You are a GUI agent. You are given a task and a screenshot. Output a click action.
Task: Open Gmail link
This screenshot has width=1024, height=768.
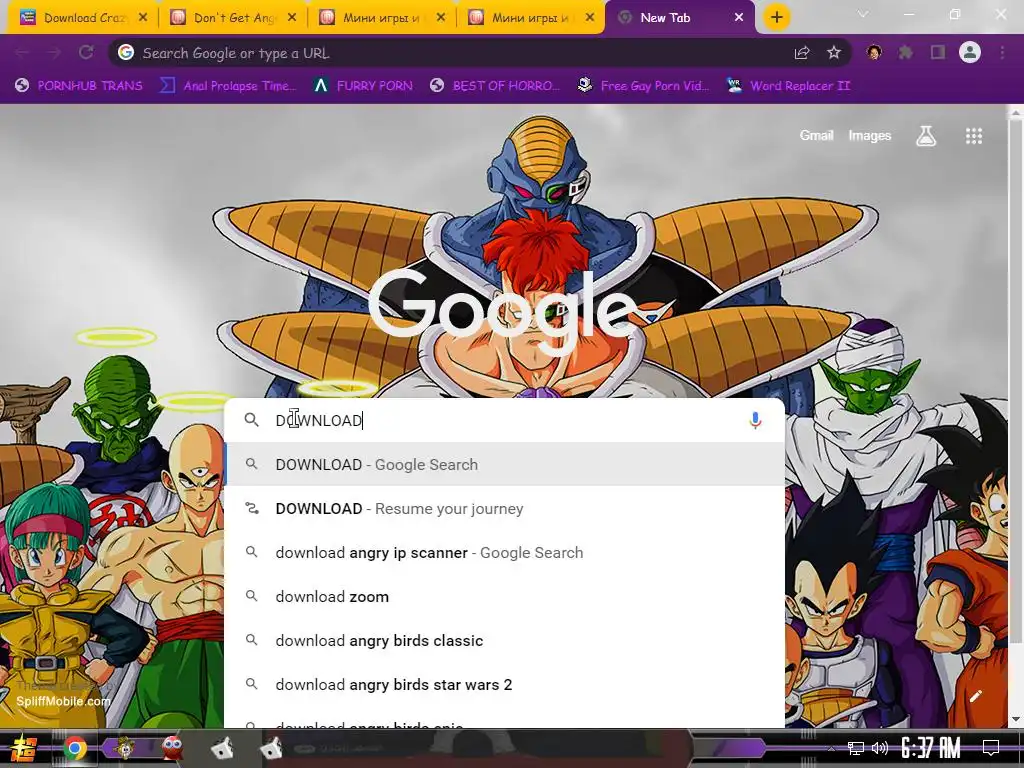pyautogui.click(x=816, y=135)
